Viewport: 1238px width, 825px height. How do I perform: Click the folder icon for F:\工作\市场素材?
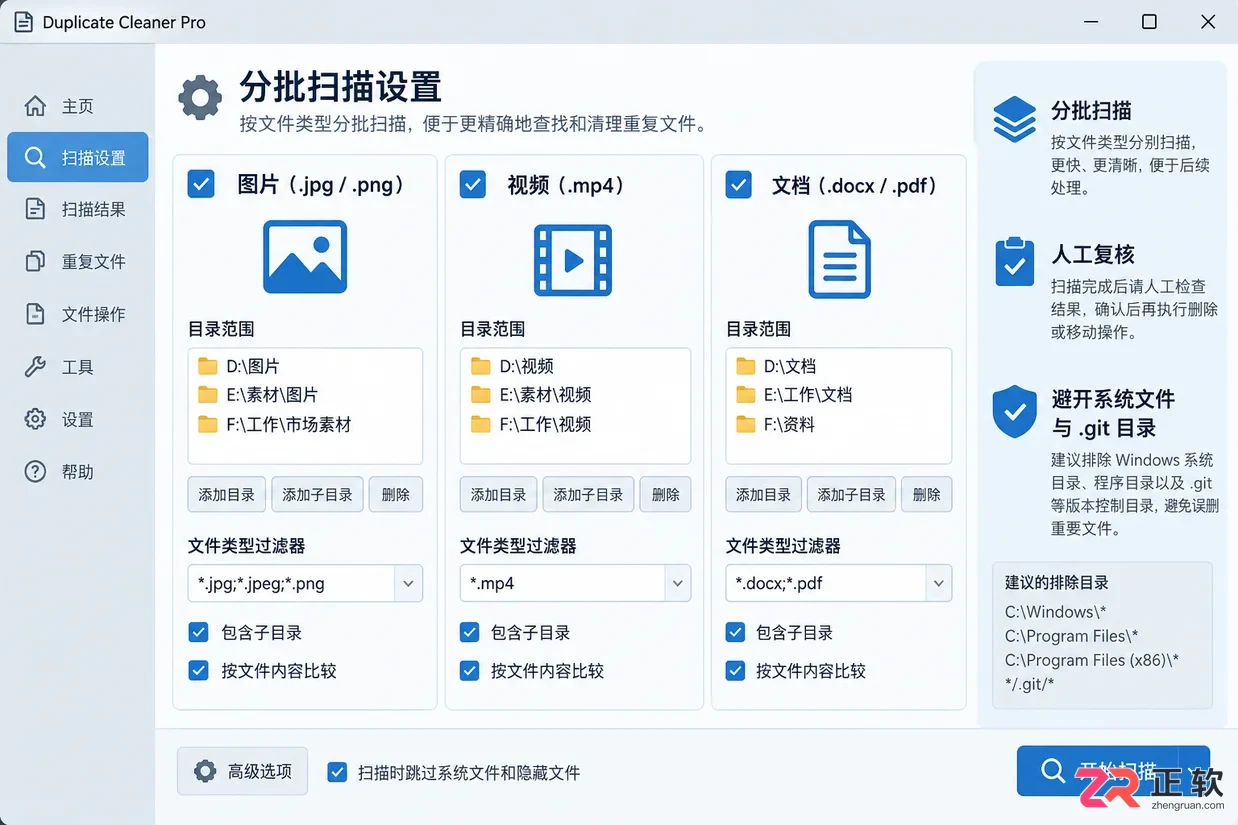pos(208,424)
